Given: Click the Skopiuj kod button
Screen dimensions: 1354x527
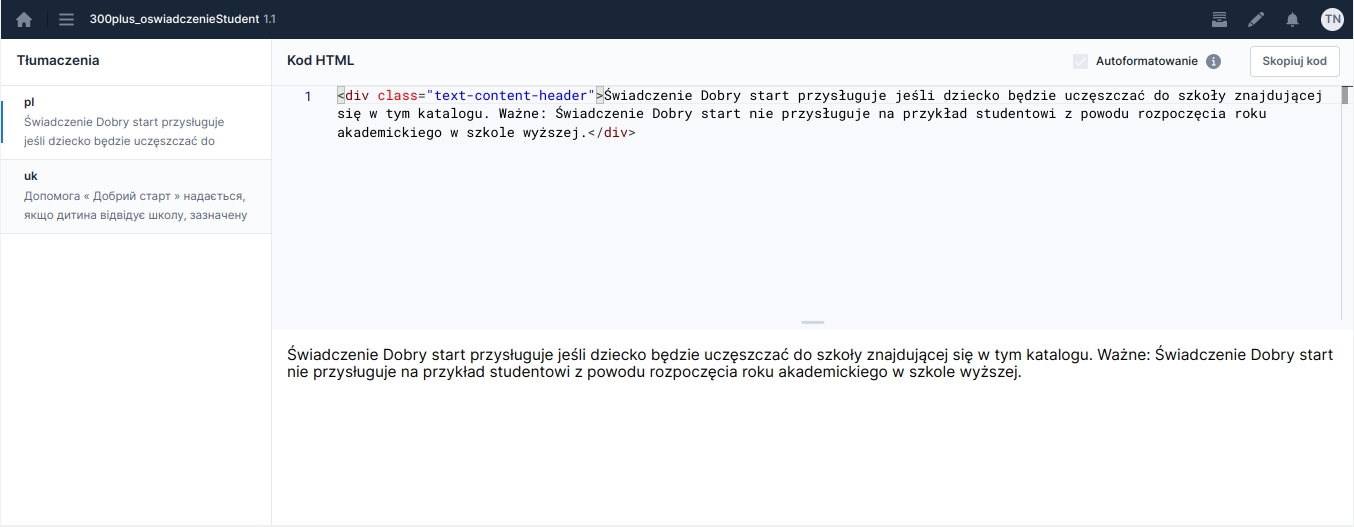Looking at the screenshot, I should (x=1294, y=61).
